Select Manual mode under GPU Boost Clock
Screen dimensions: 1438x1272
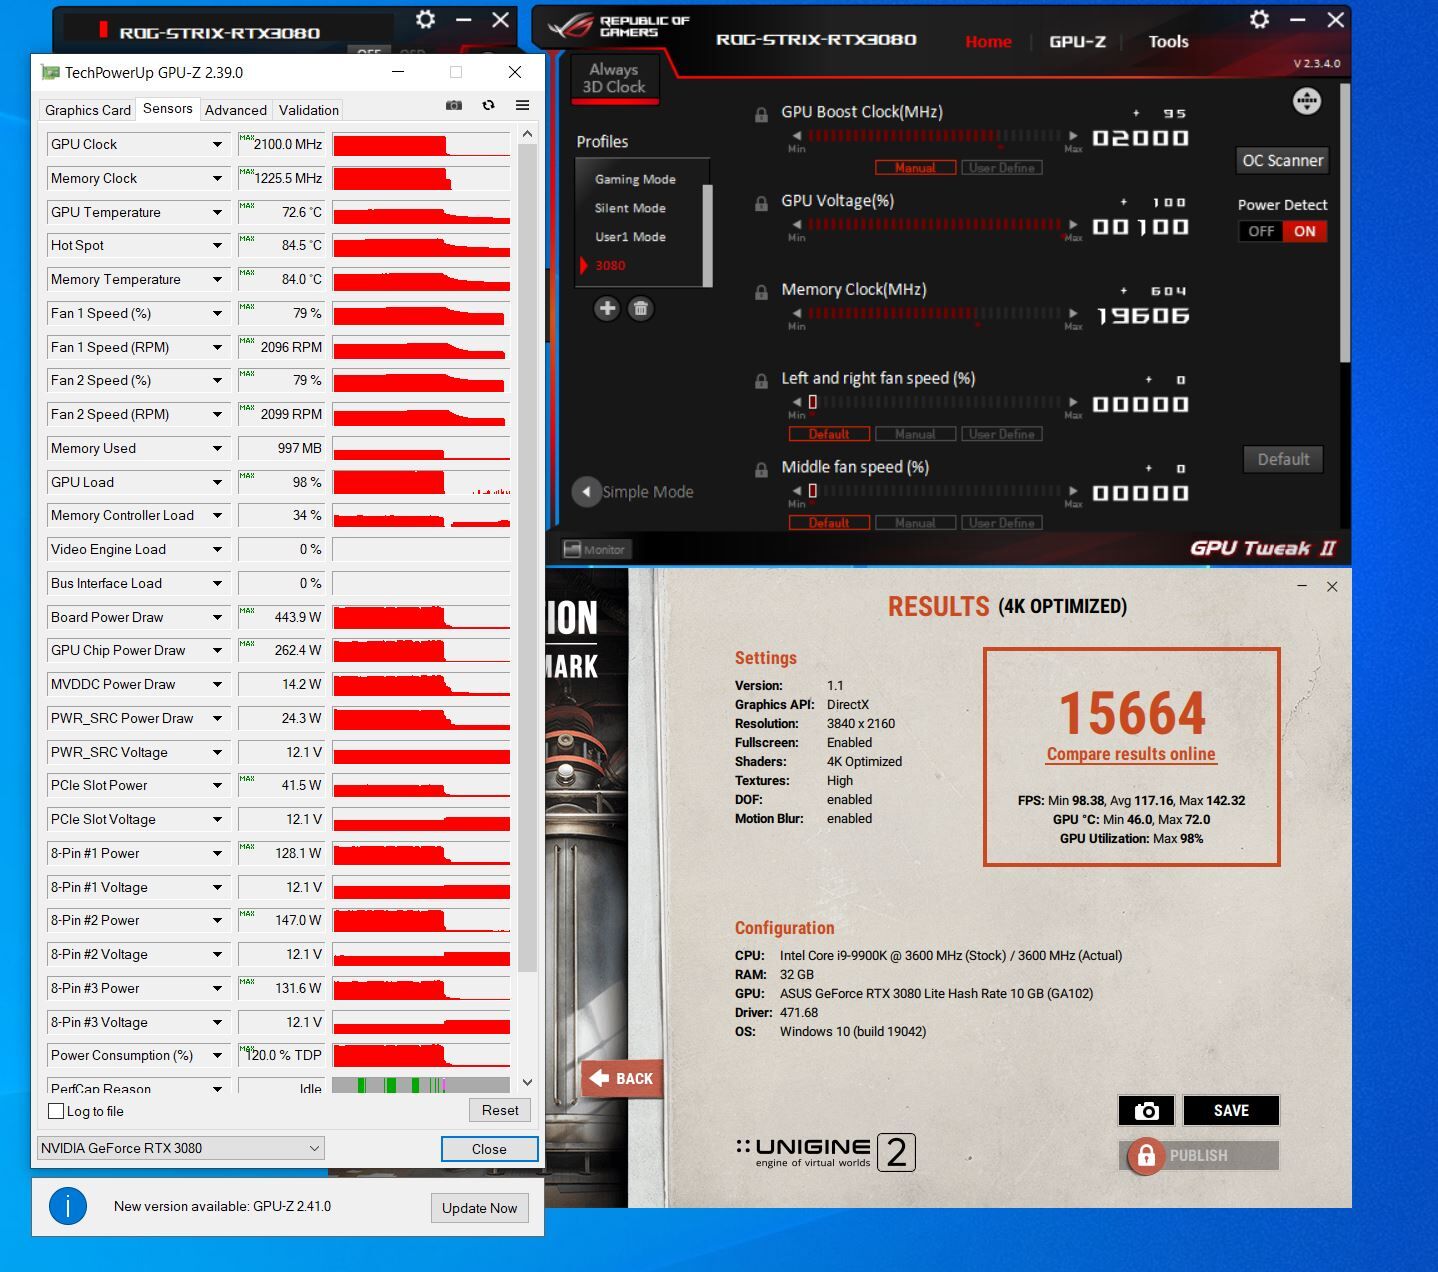pos(915,168)
